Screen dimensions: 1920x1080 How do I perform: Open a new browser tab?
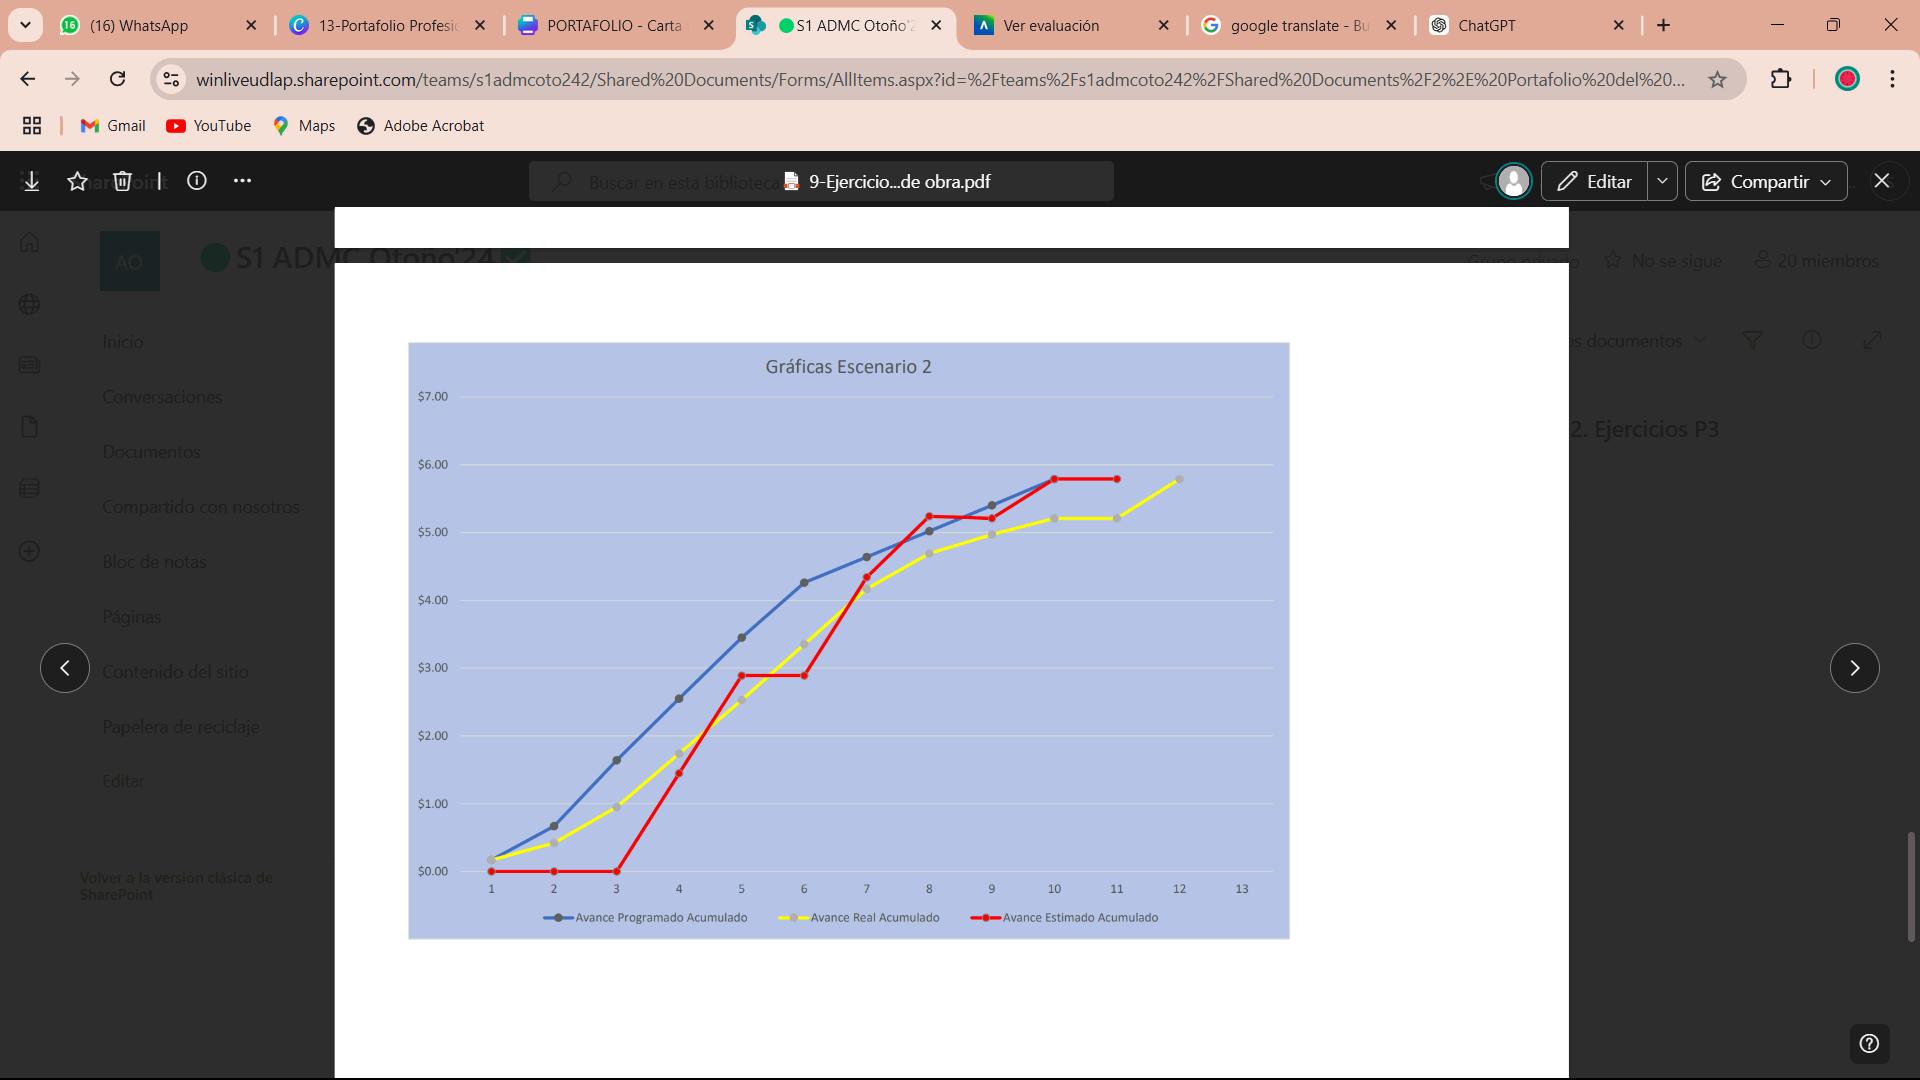tap(1664, 25)
